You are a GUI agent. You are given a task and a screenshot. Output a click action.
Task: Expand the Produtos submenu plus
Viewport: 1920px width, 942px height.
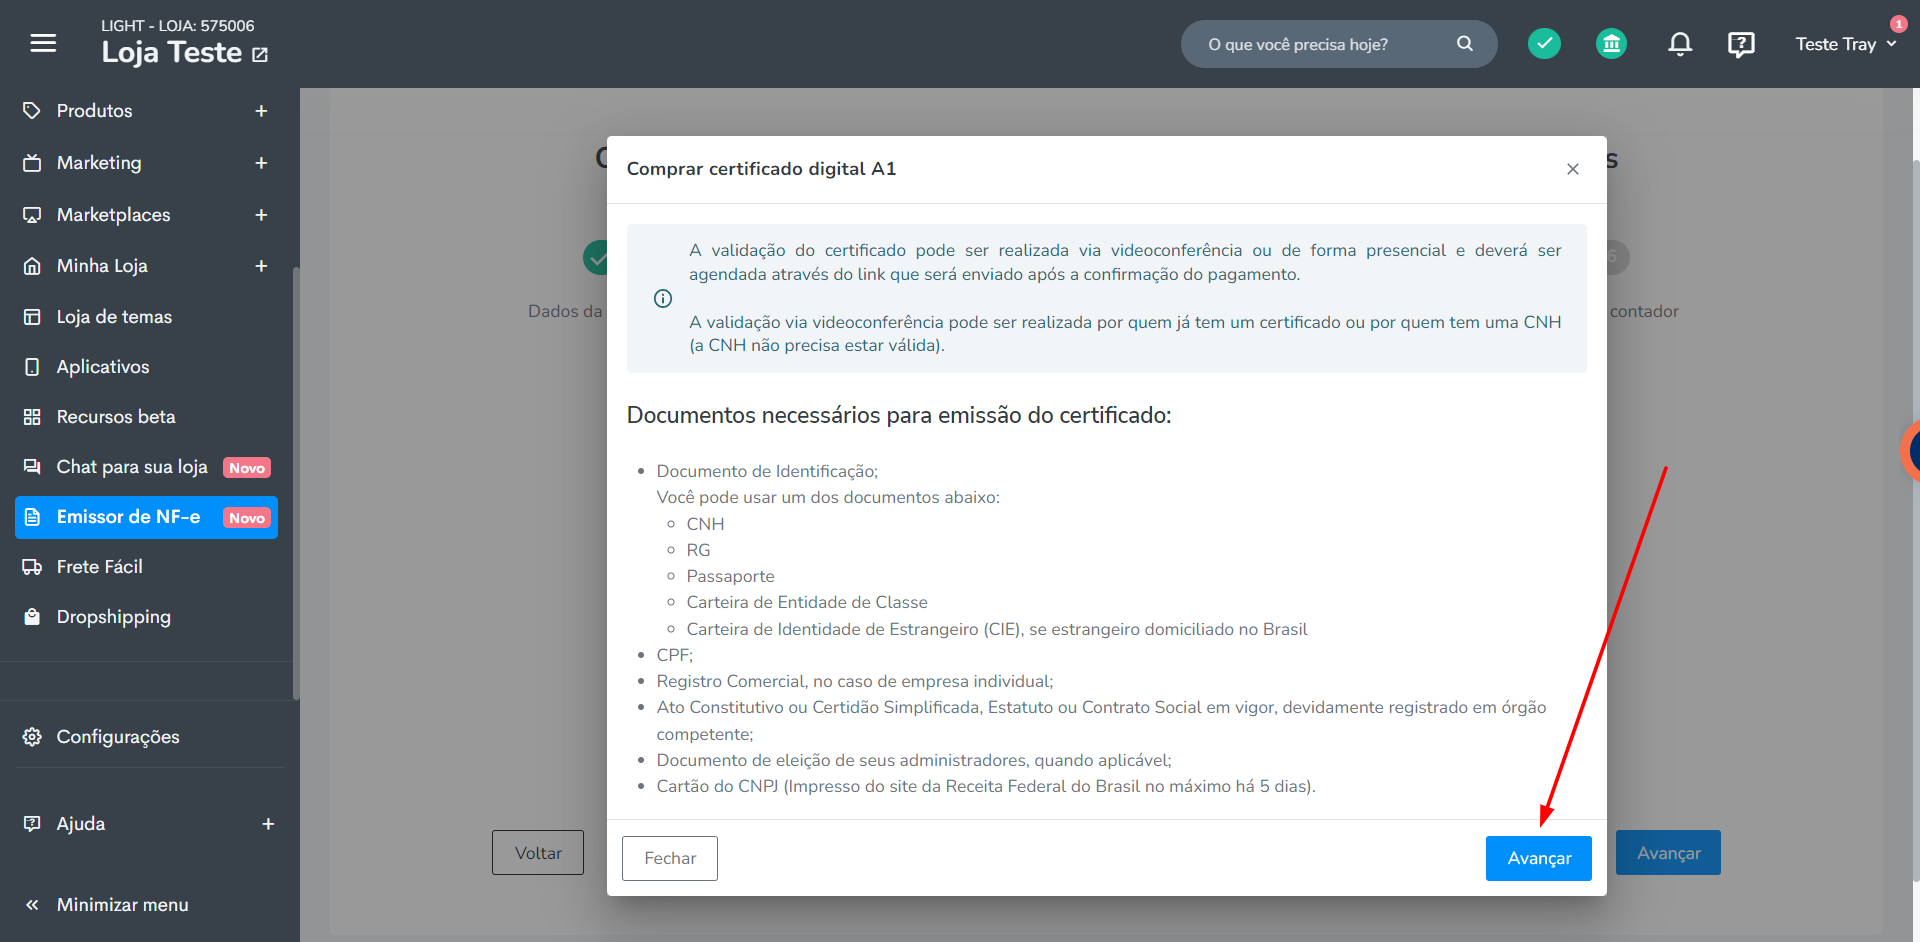(x=261, y=111)
